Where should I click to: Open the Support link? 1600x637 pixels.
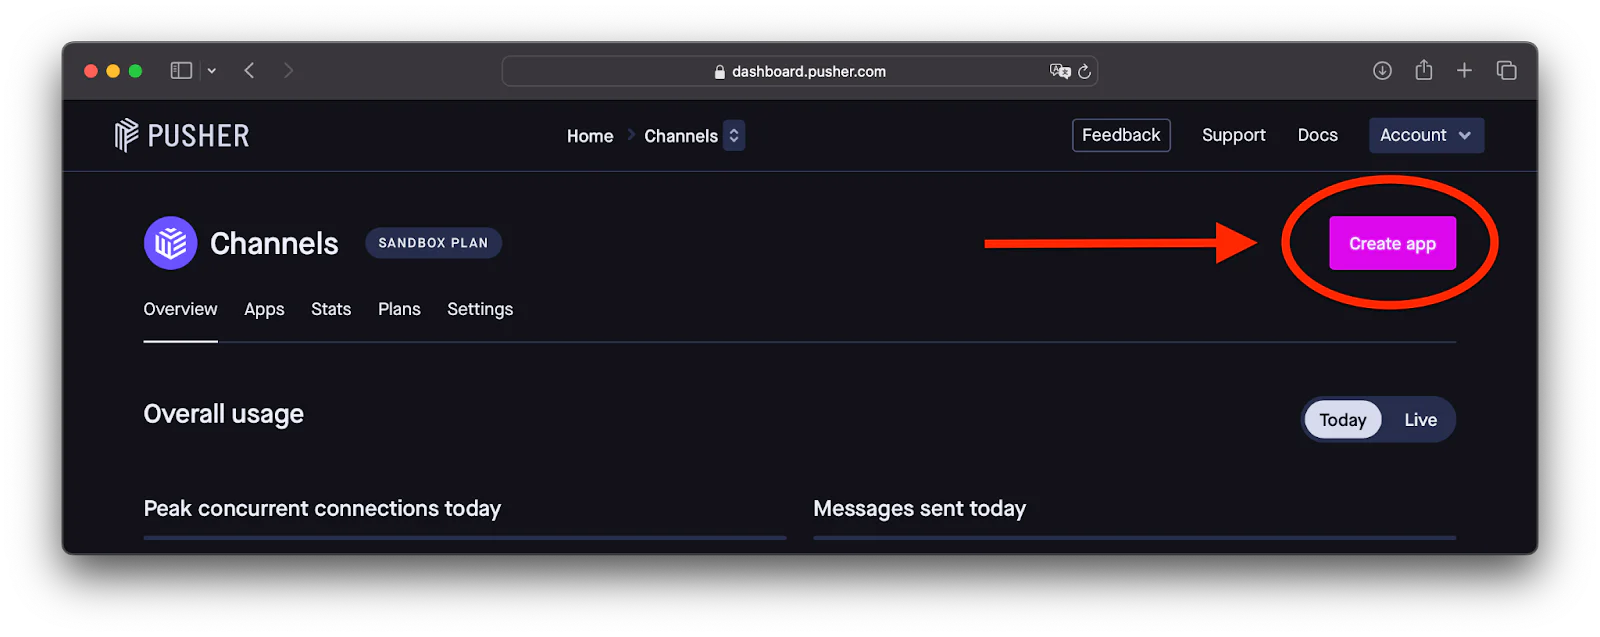1233,135
